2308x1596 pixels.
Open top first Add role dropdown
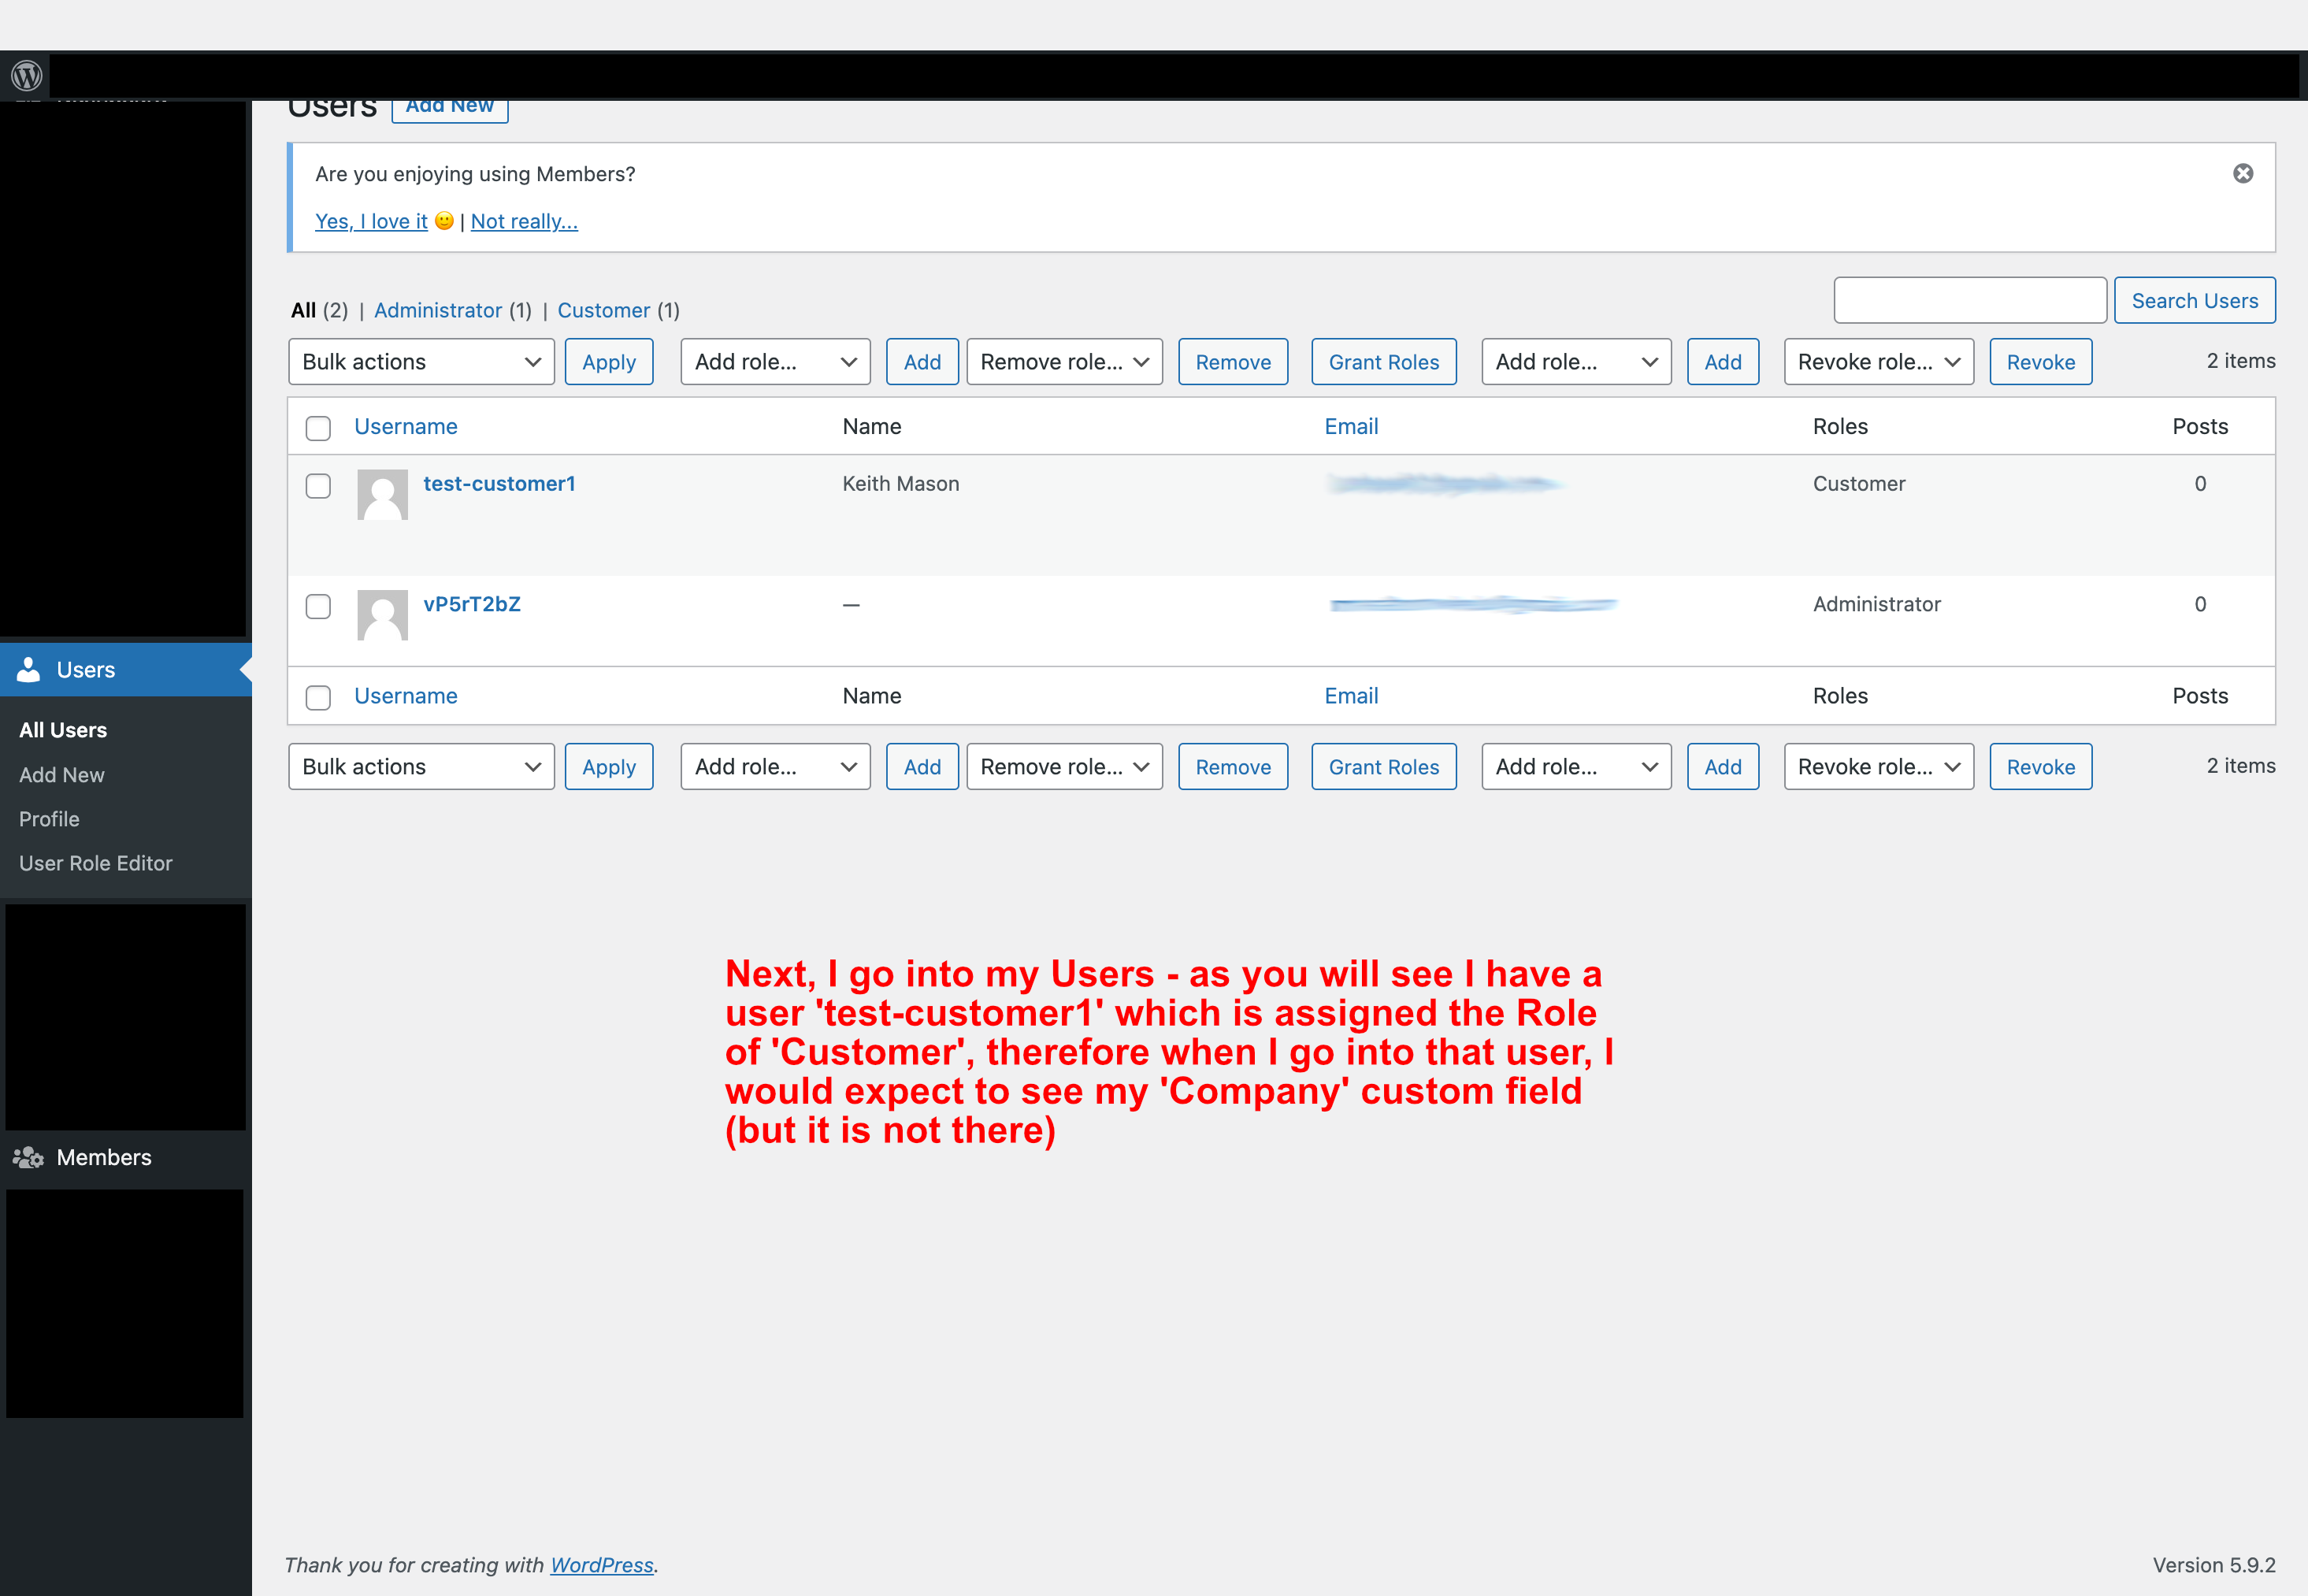(775, 362)
